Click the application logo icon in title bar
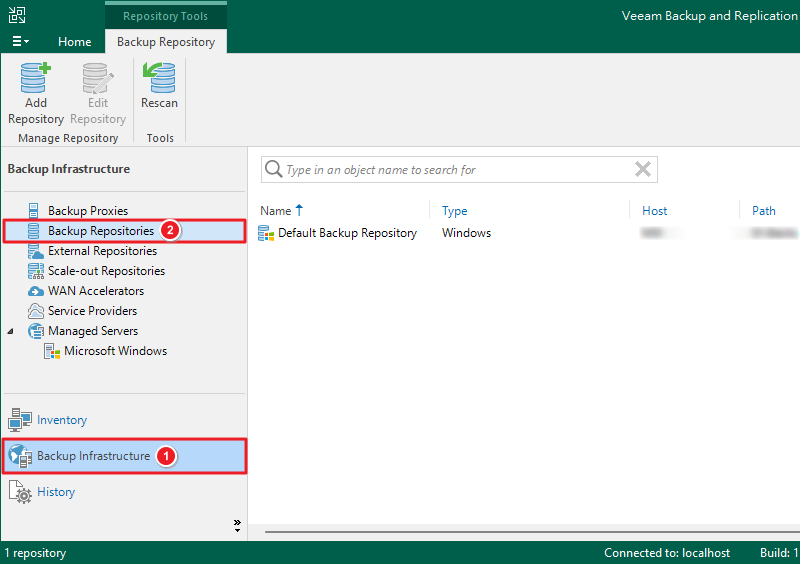This screenshot has height=564, width=800. click(17, 15)
